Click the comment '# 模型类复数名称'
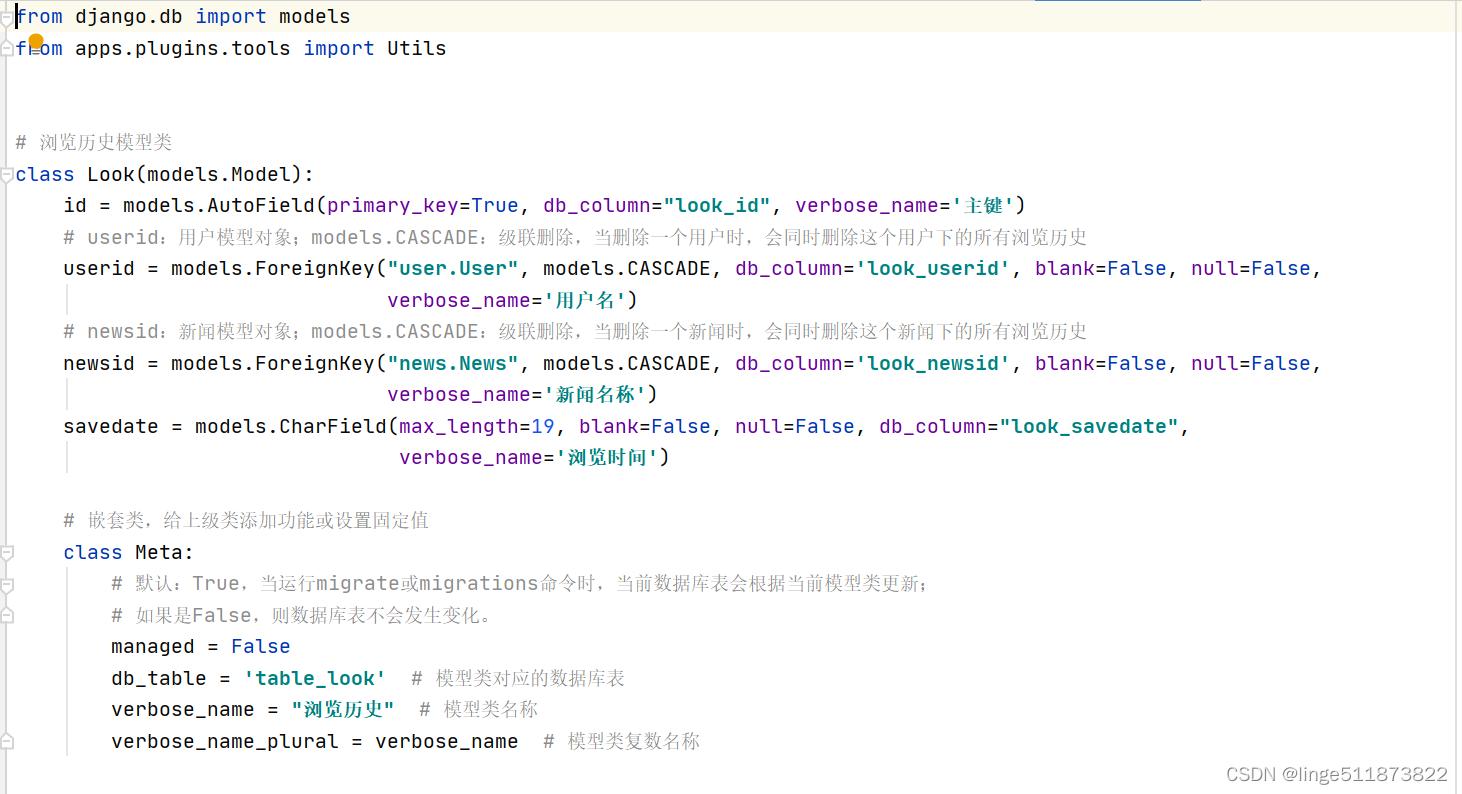The height and width of the screenshot is (794, 1462). click(622, 741)
